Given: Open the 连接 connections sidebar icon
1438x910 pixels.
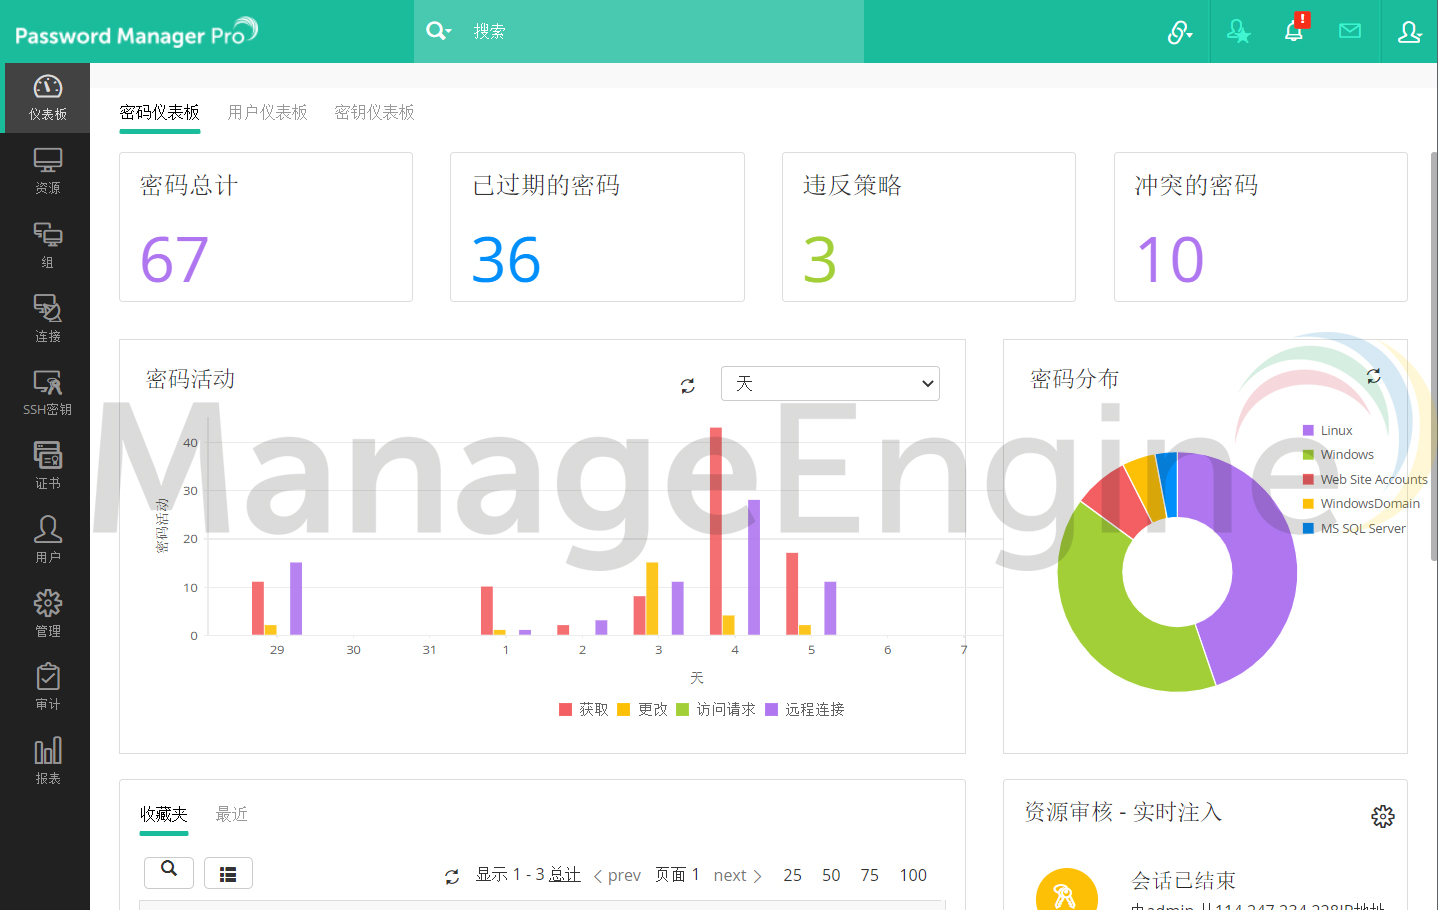Looking at the screenshot, I should pyautogui.click(x=47, y=319).
